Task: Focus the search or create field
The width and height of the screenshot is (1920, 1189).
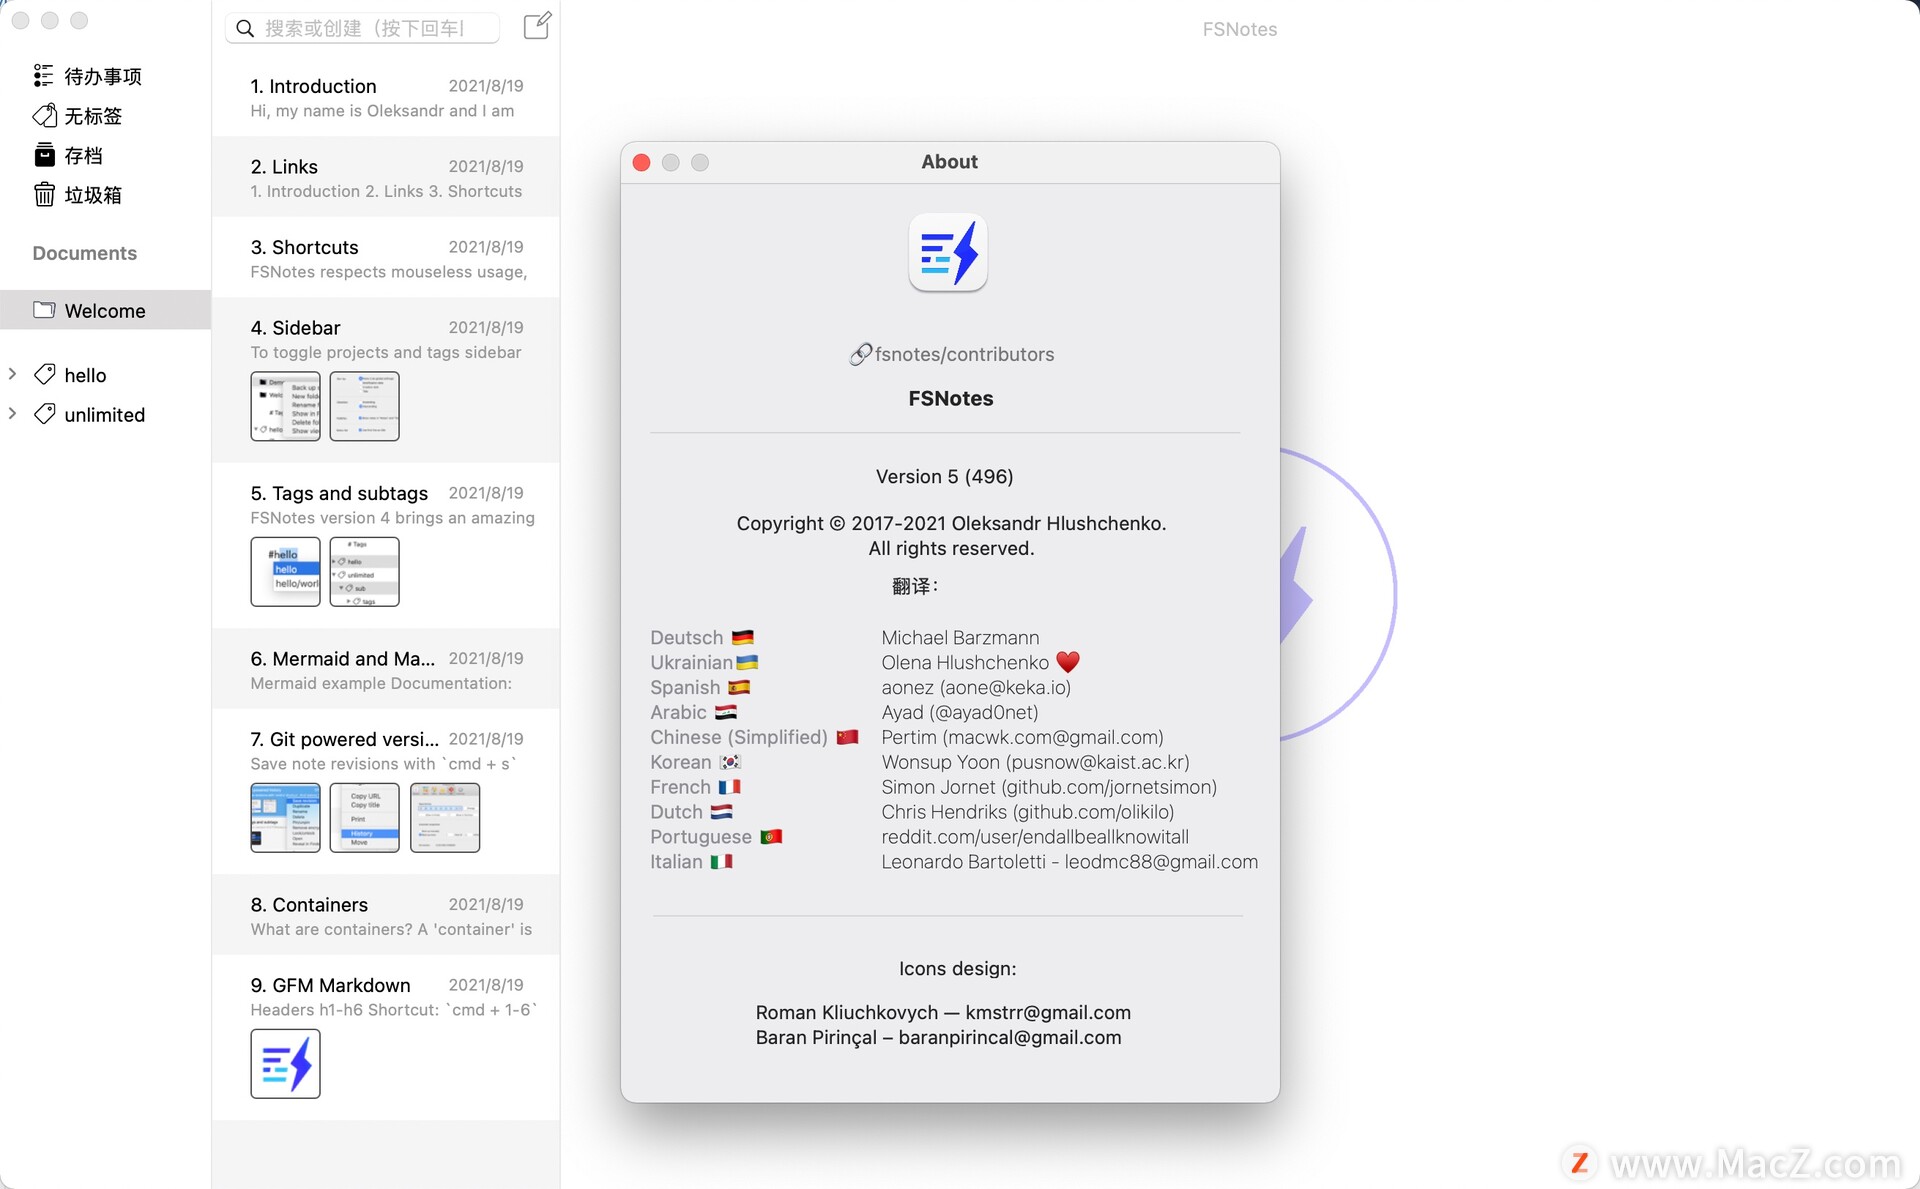Action: click(x=362, y=28)
